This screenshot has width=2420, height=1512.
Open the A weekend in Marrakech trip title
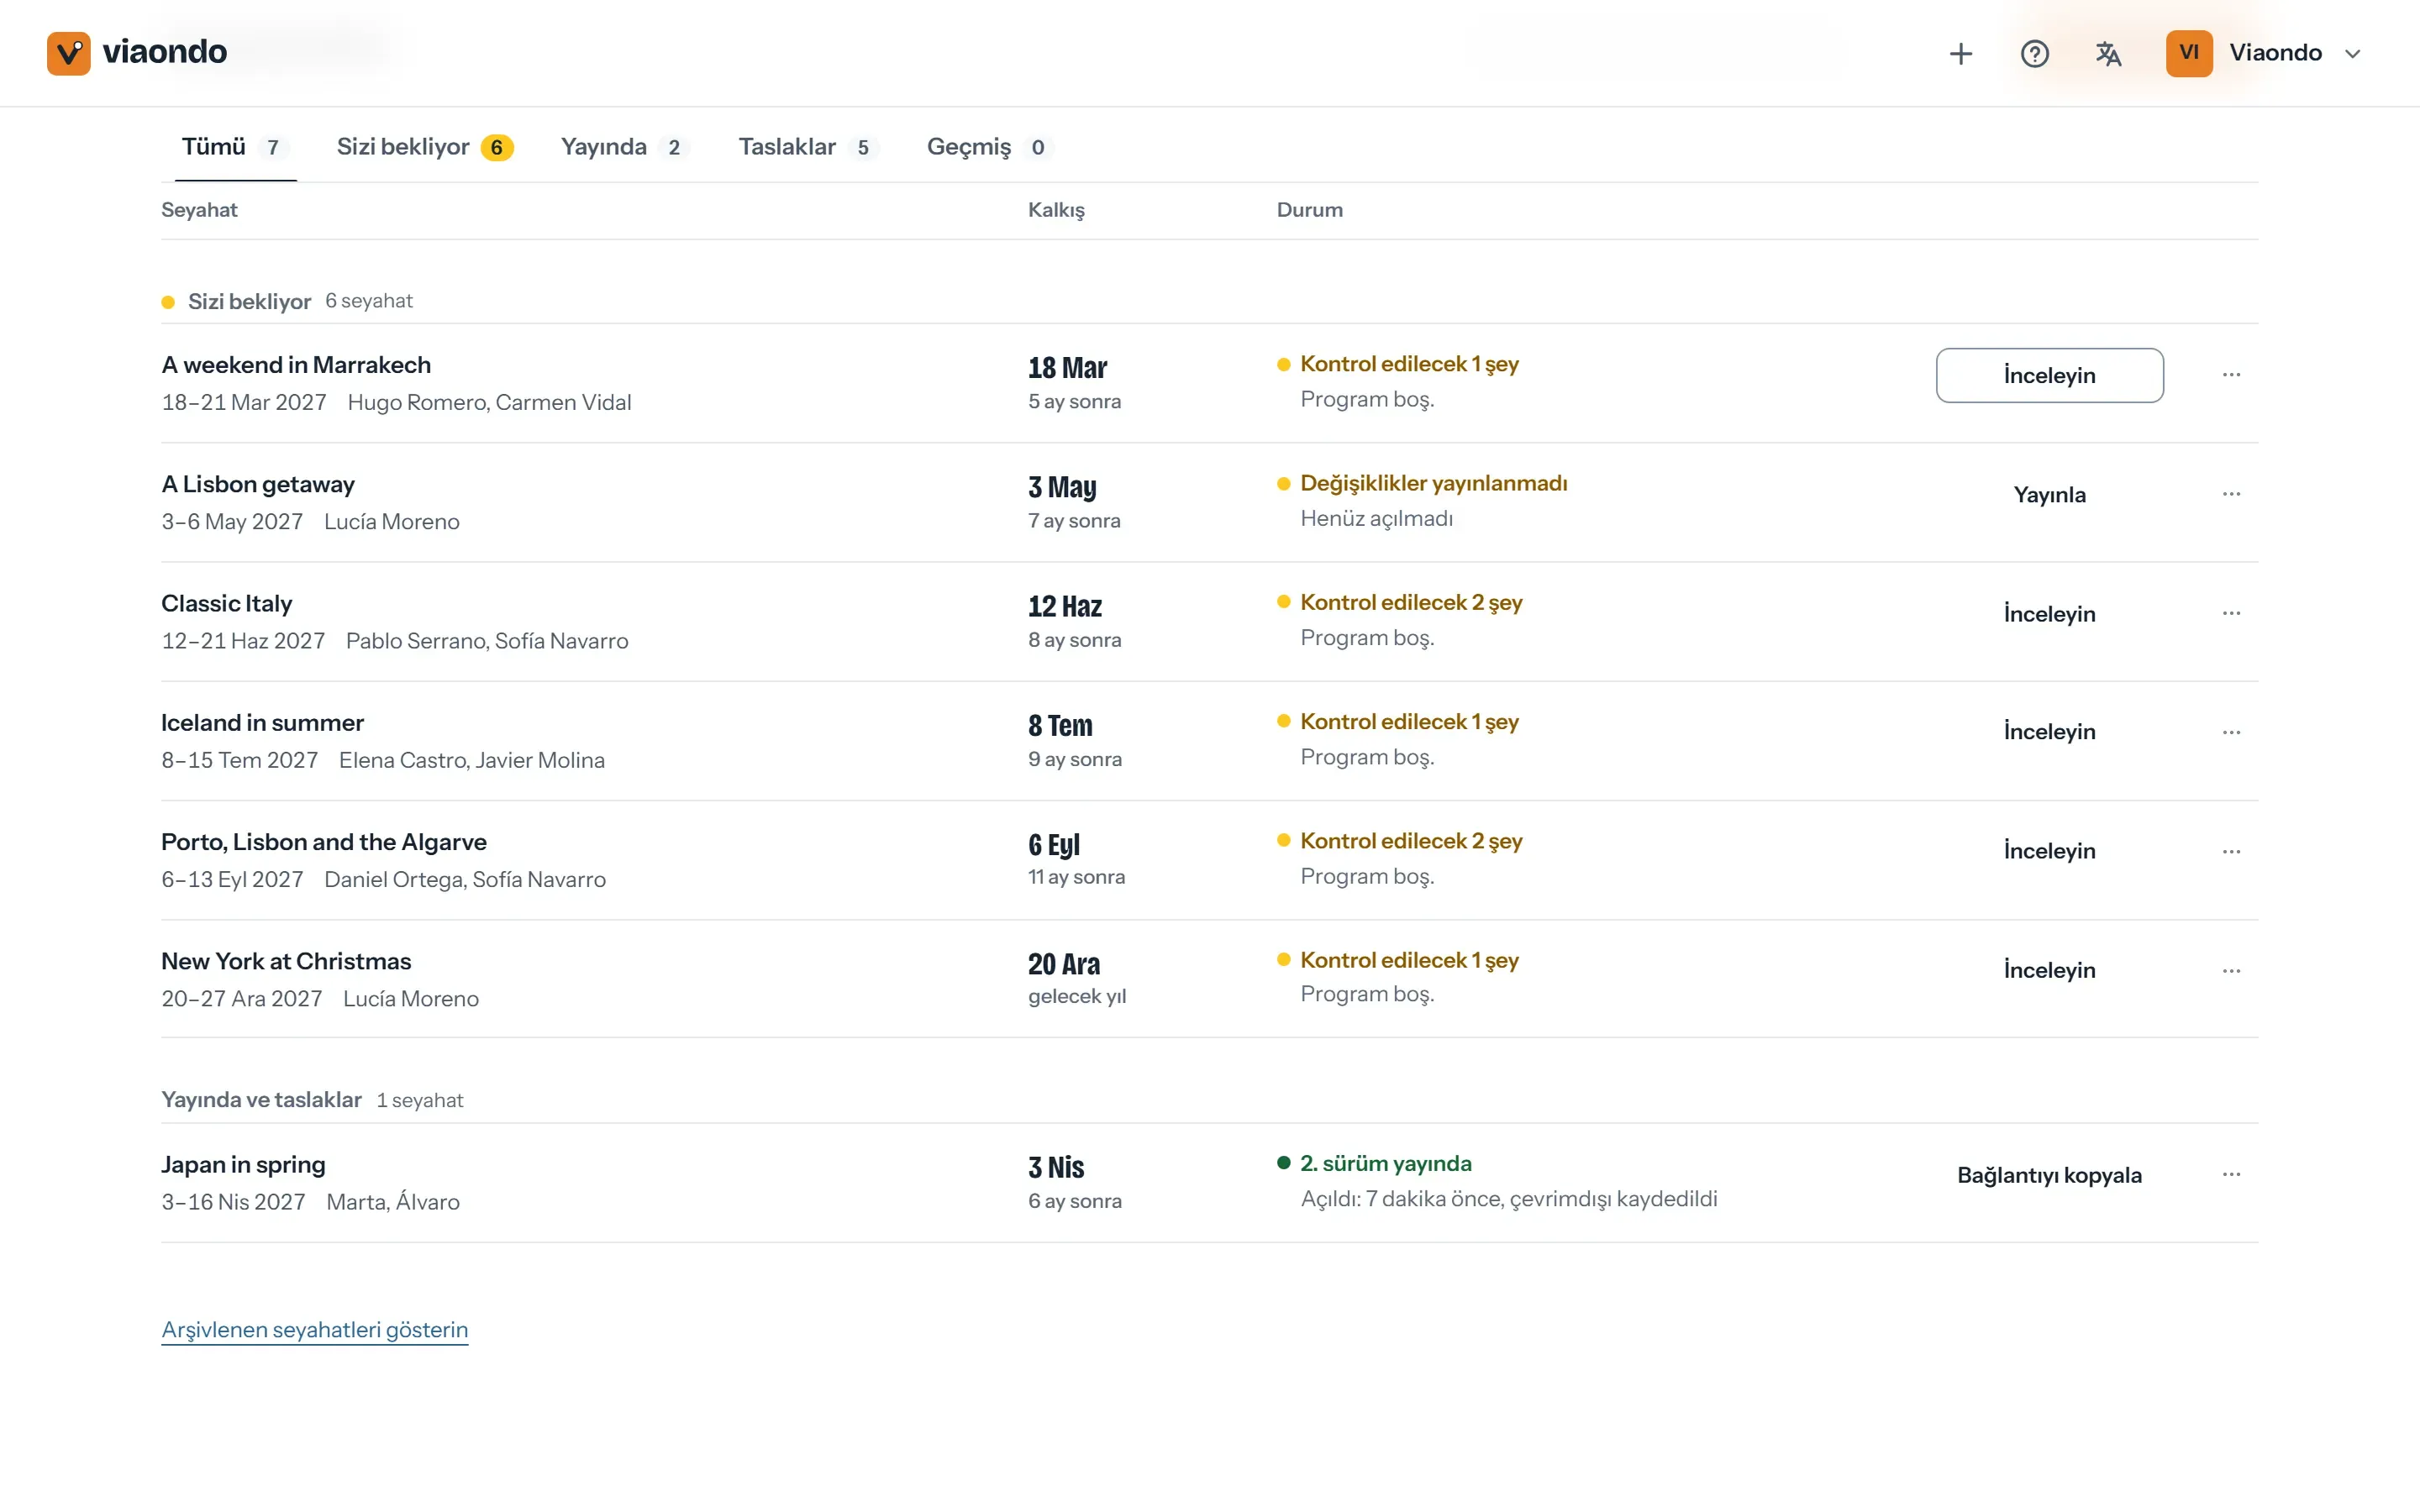[x=296, y=365]
